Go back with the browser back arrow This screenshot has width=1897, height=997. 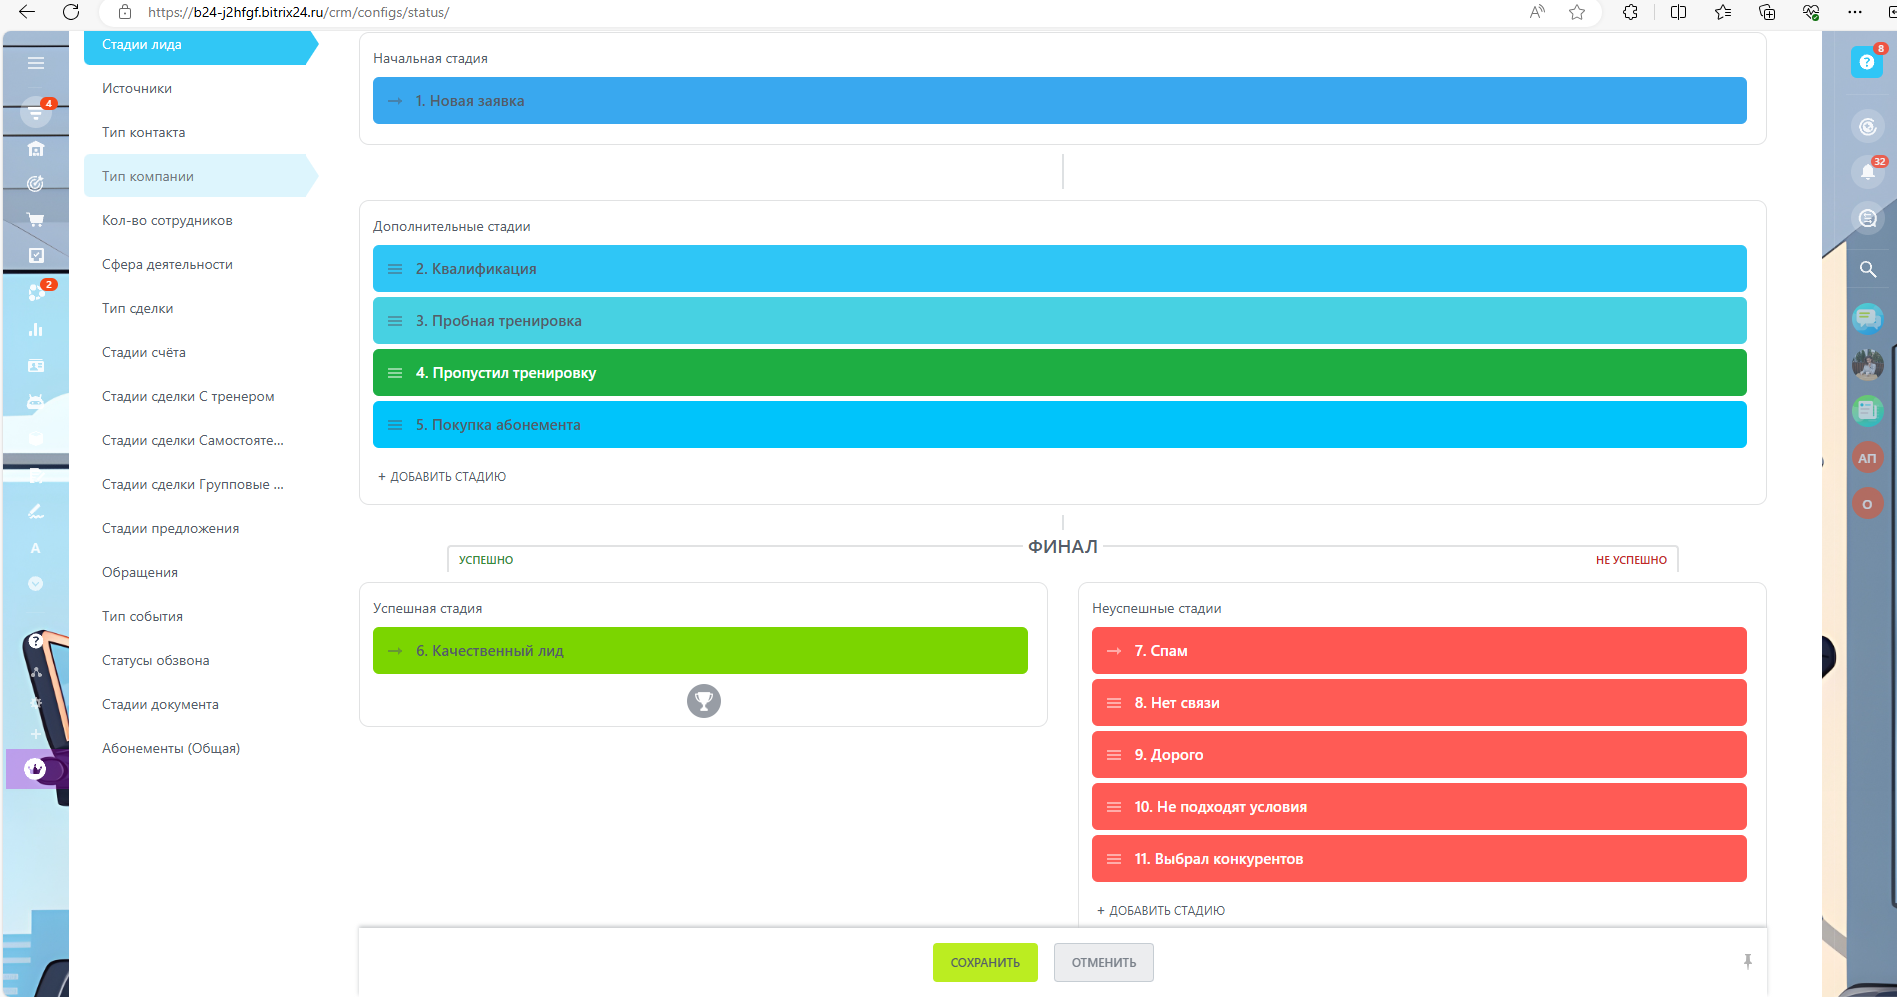27,12
